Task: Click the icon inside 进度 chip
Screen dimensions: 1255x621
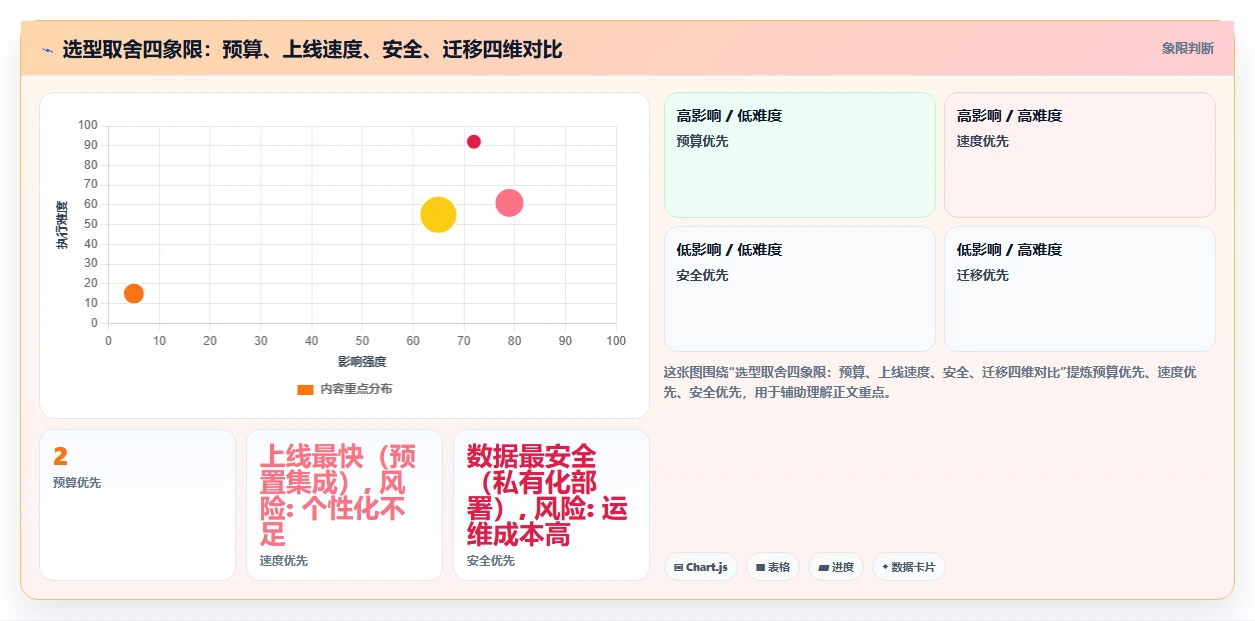Action: pyautogui.click(x=823, y=568)
